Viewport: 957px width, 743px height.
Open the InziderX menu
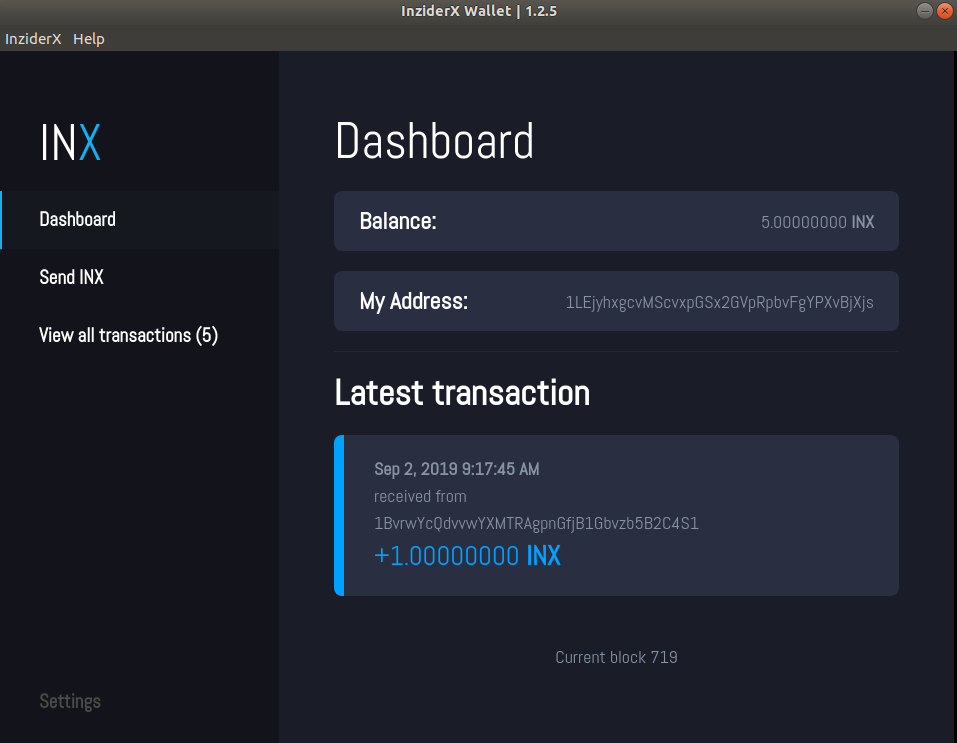click(33, 38)
